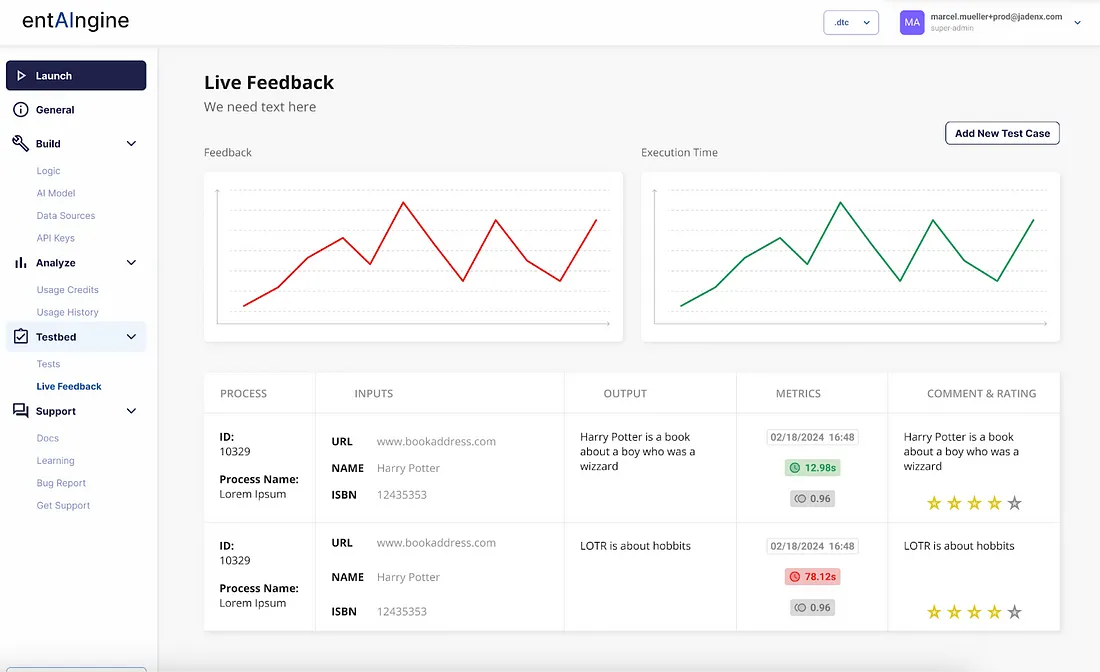Click the General info icon

click(x=20, y=110)
